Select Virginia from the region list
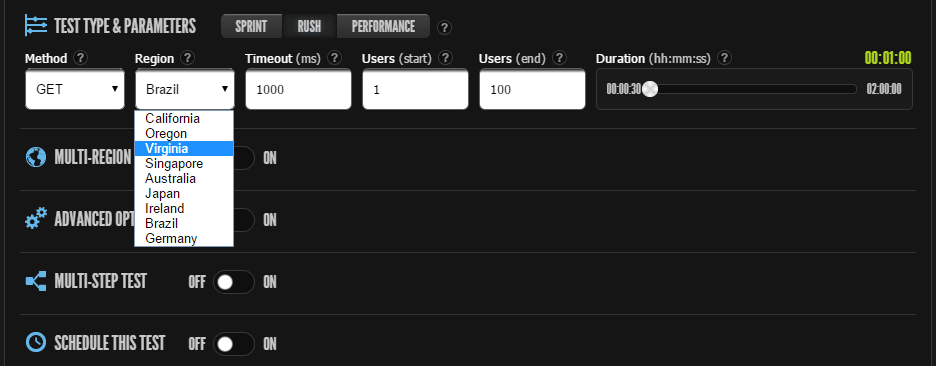The height and width of the screenshot is (366, 936). 184,149
